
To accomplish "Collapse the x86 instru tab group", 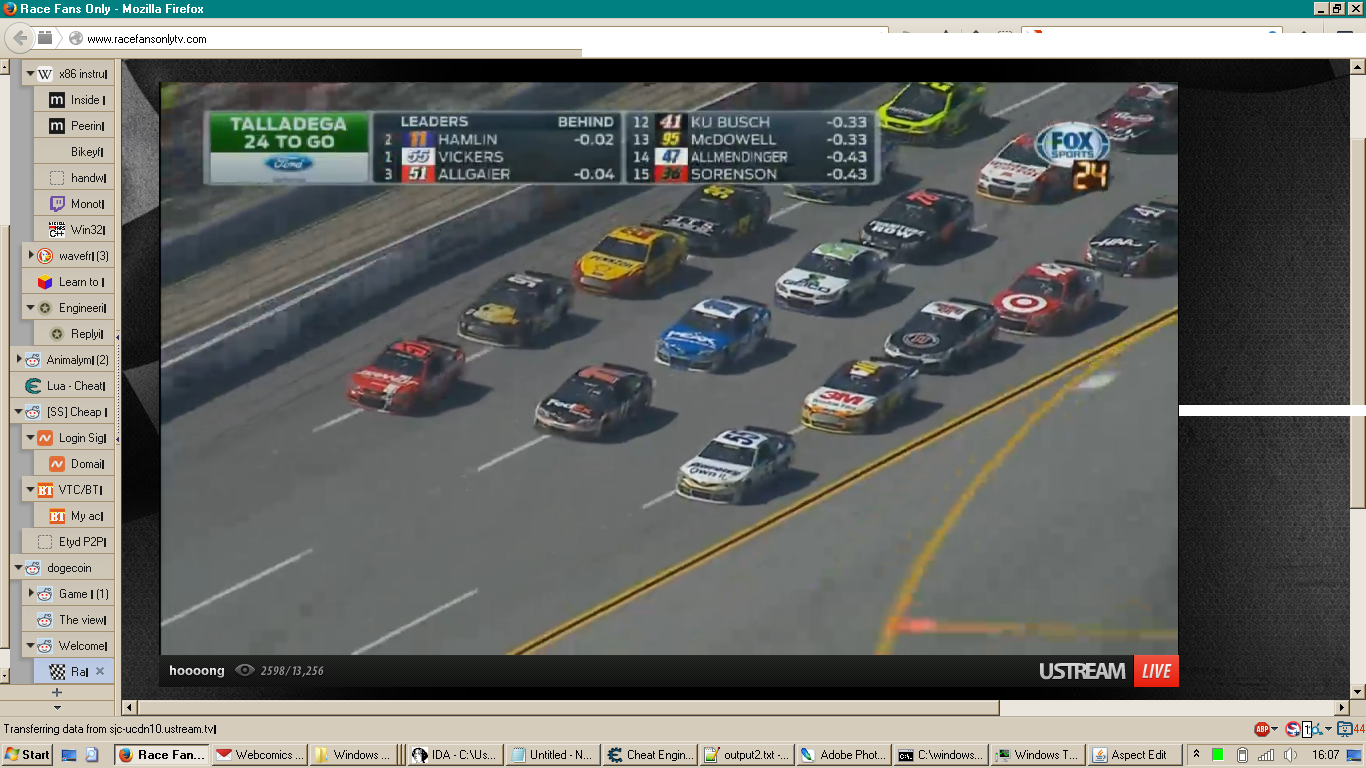I will pyautogui.click(x=30, y=74).
